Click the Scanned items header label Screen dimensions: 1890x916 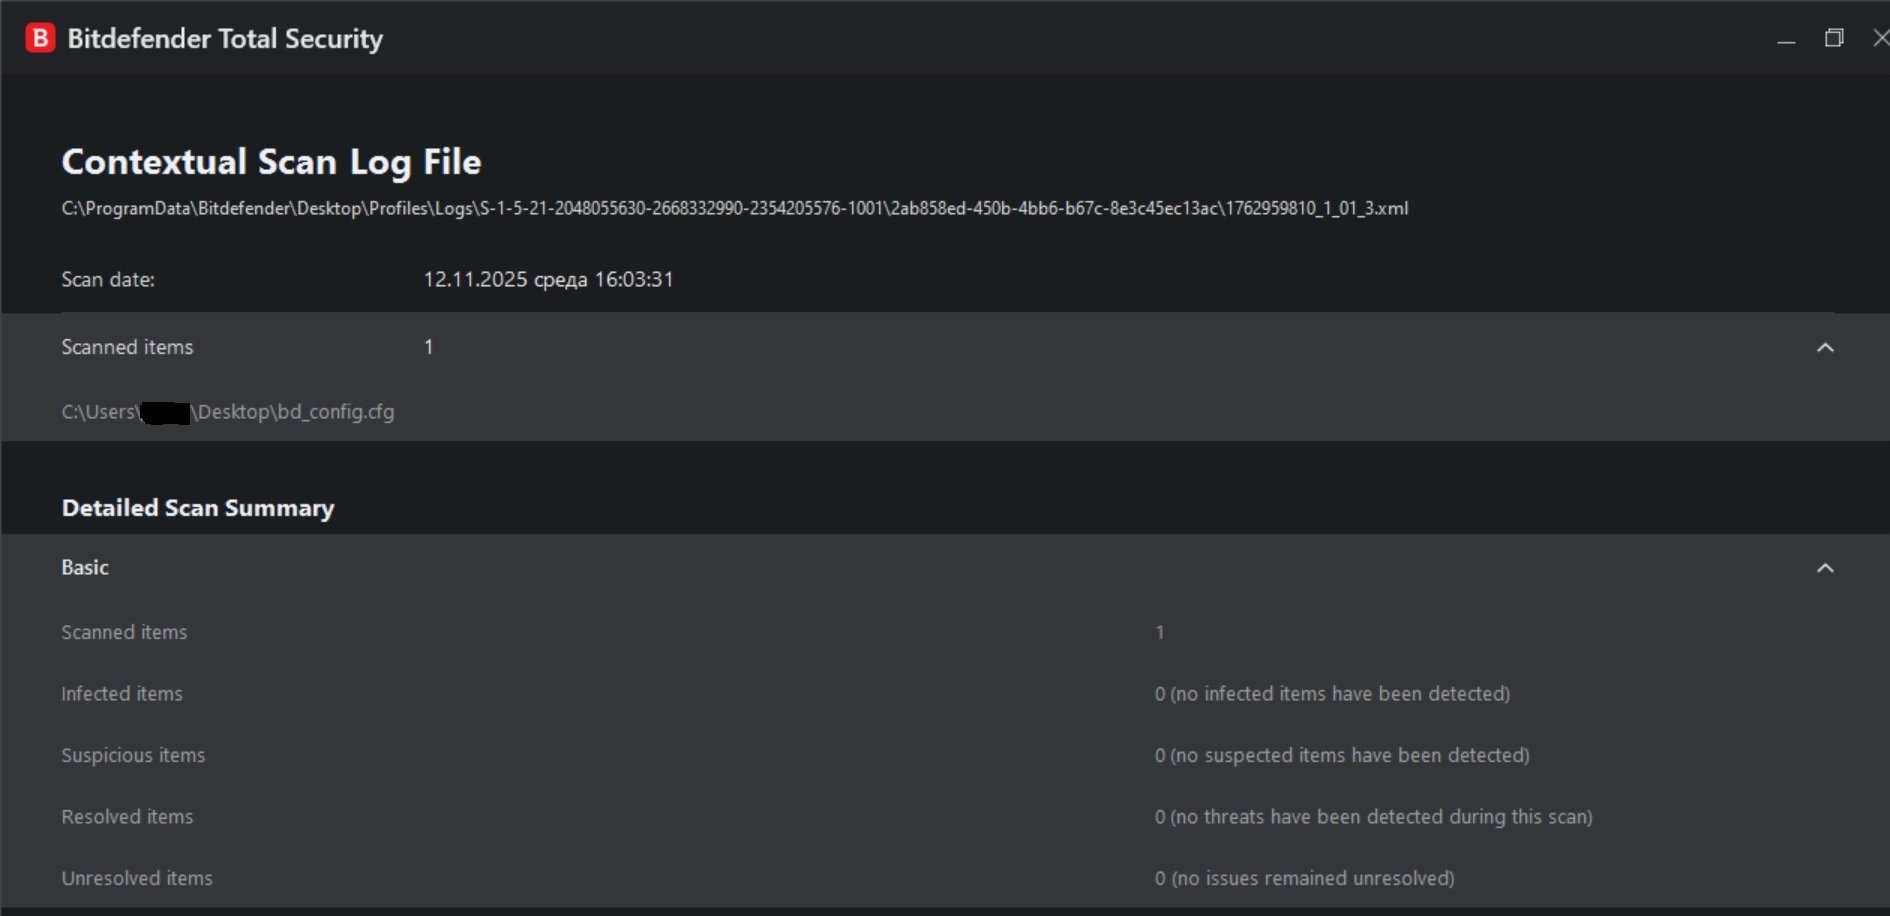coord(127,347)
